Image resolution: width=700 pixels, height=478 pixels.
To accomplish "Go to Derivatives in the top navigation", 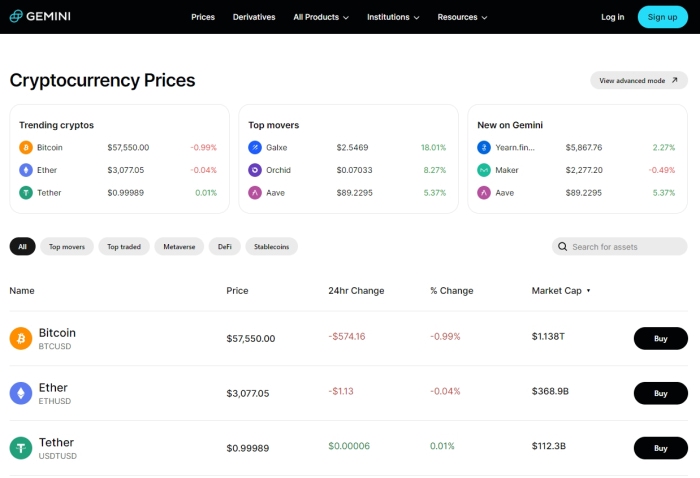I will click(x=254, y=17).
